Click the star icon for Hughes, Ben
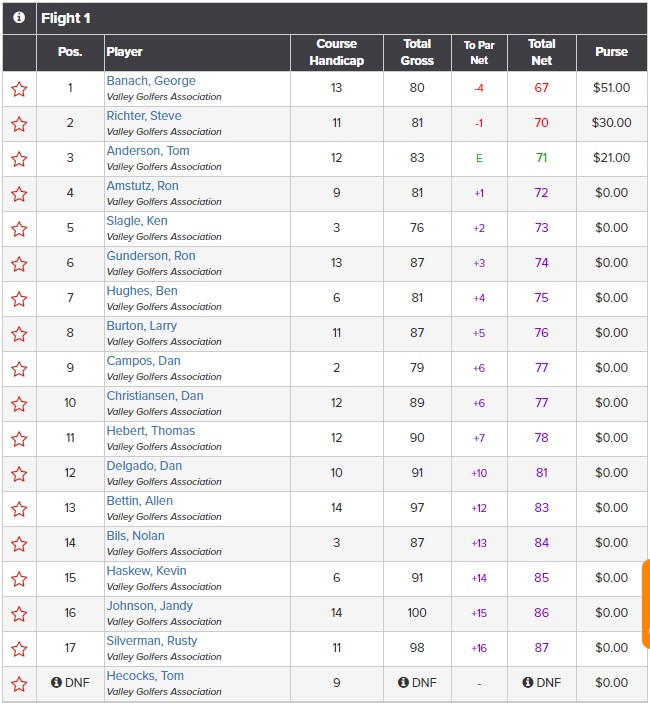650x703 pixels. coord(19,299)
